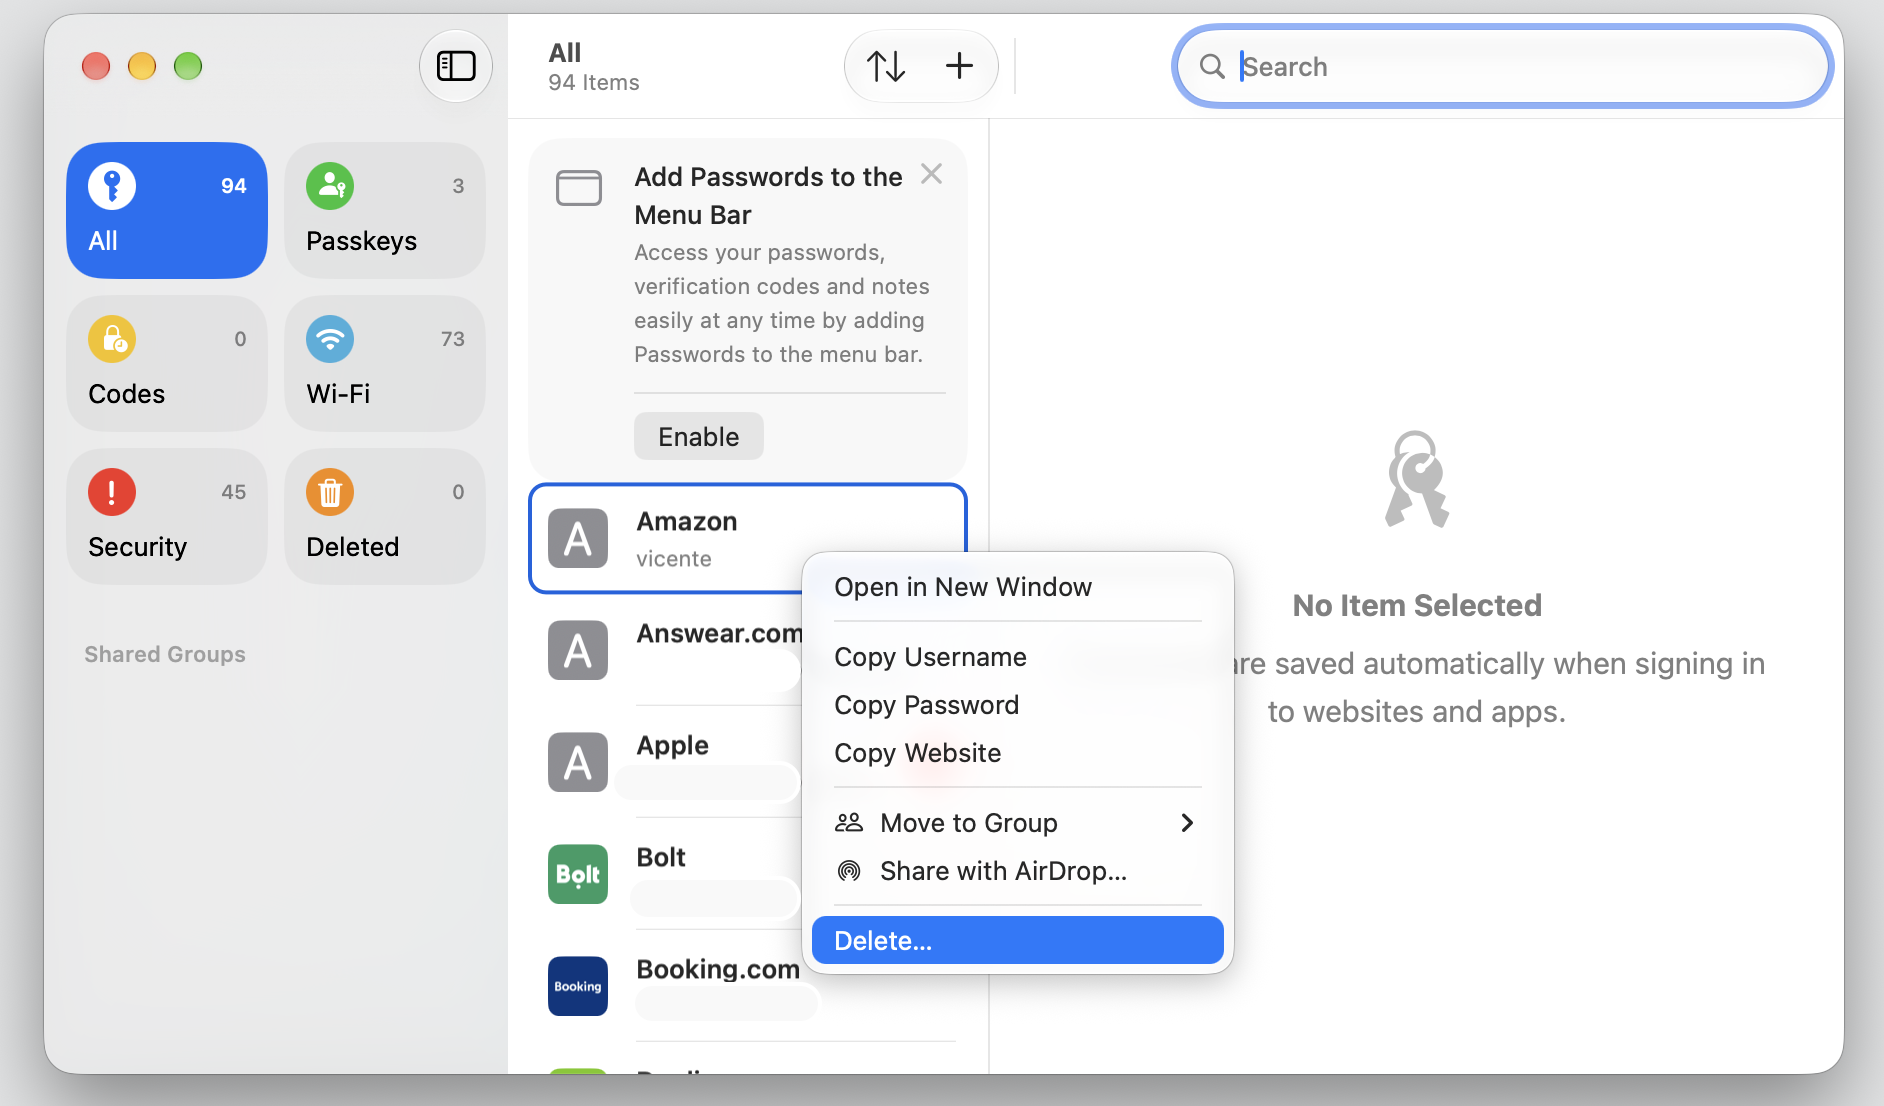Select the Amazon letter avatar
Viewport: 1884px width, 1106px height.
(578, 539)
